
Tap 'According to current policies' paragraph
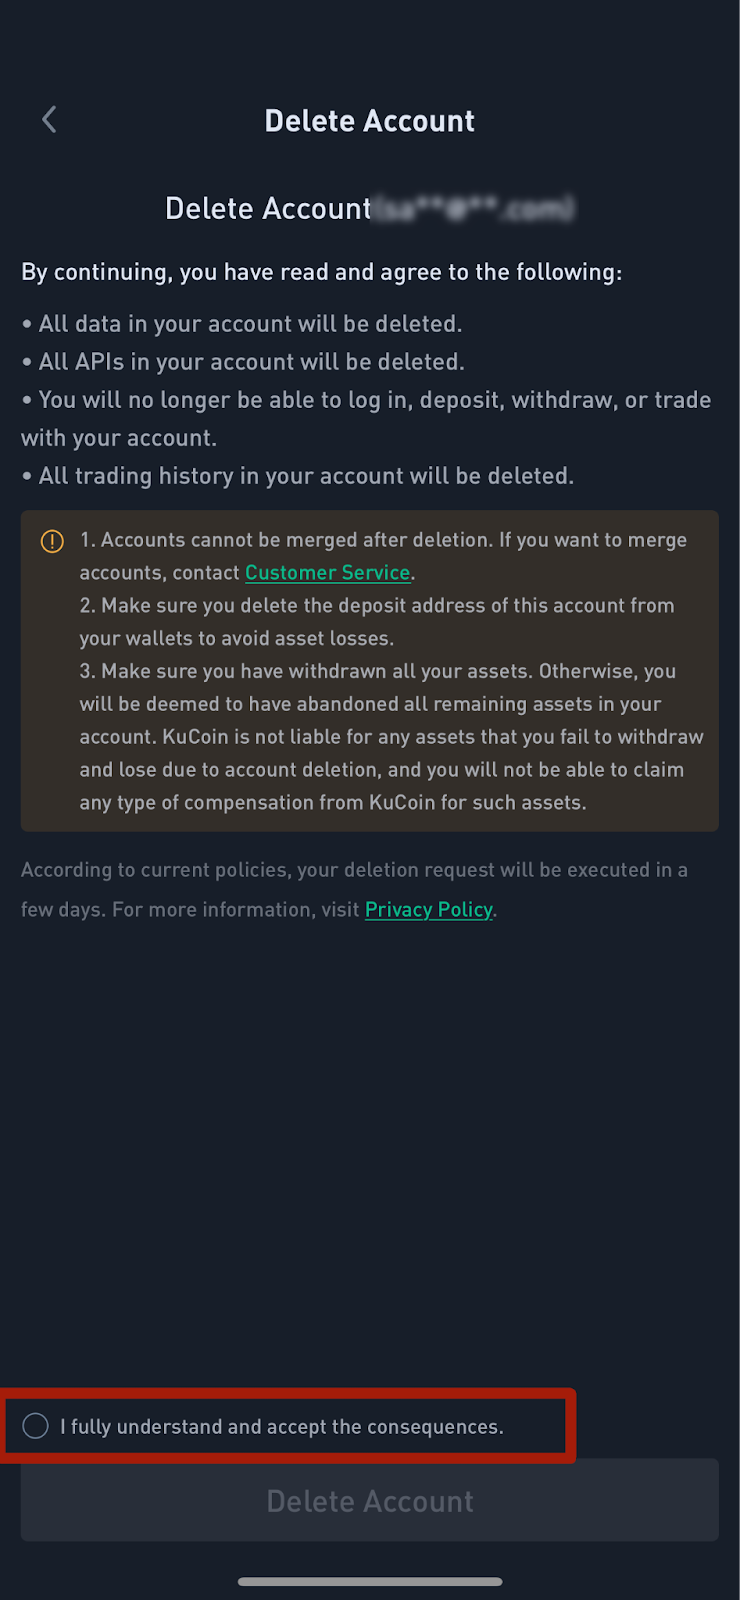click(355, 890)
